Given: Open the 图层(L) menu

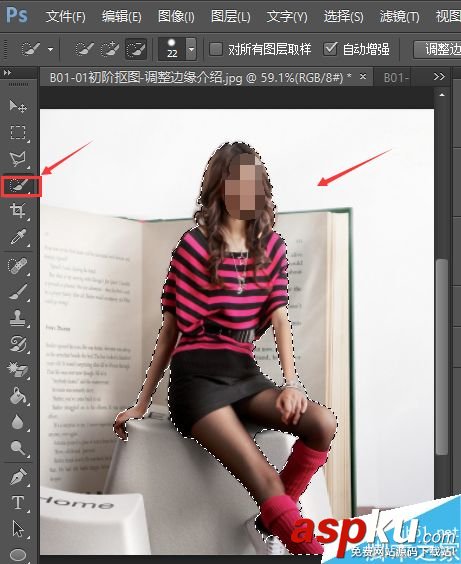Looking at the screenshot, I should pyautogui.click(x=230, y=17).
